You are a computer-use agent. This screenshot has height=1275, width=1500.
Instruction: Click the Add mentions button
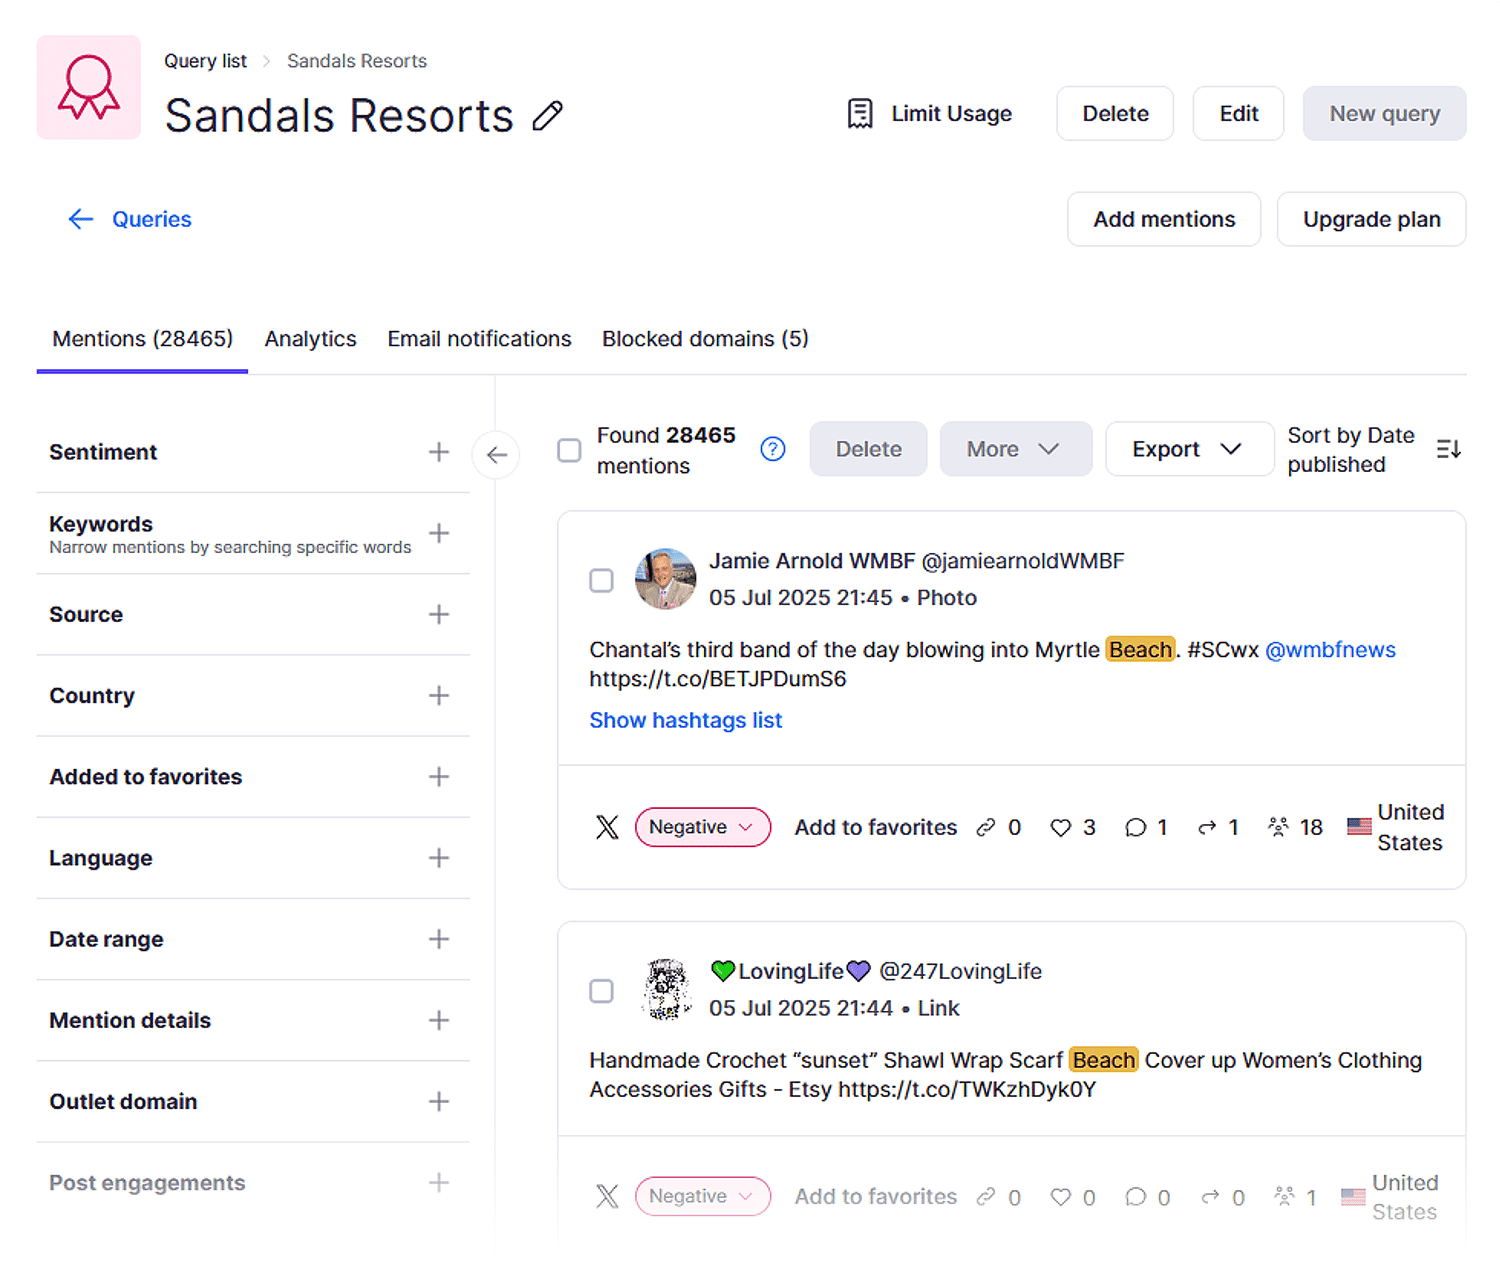tap(1164, 220)
